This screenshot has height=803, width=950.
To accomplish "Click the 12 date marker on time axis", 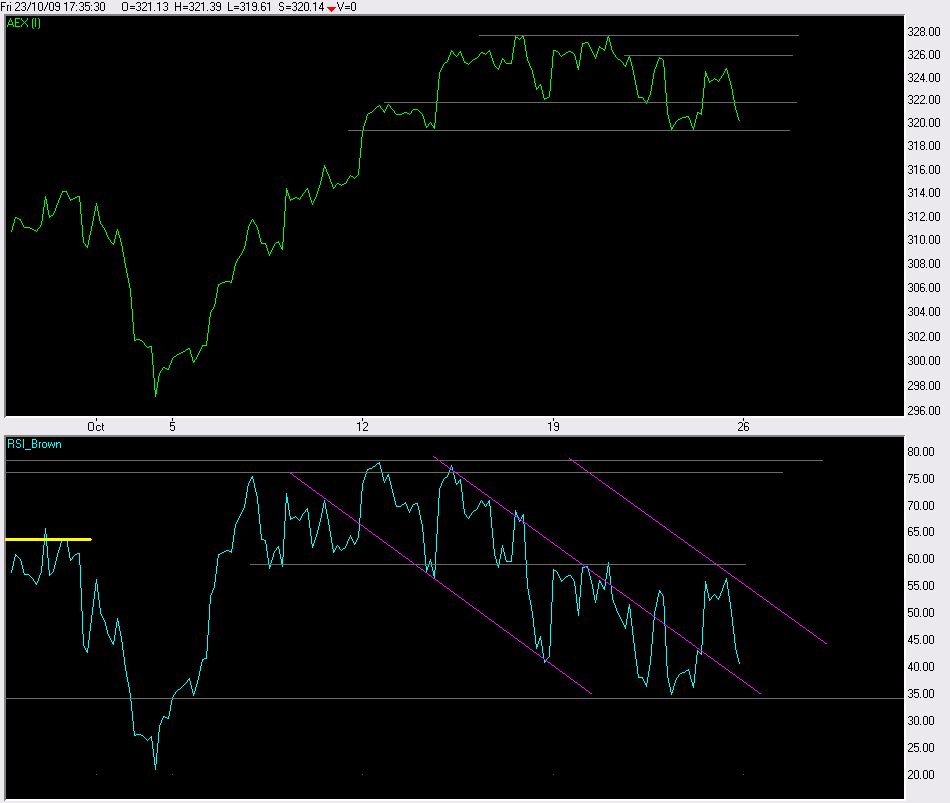I will [362, 426].
